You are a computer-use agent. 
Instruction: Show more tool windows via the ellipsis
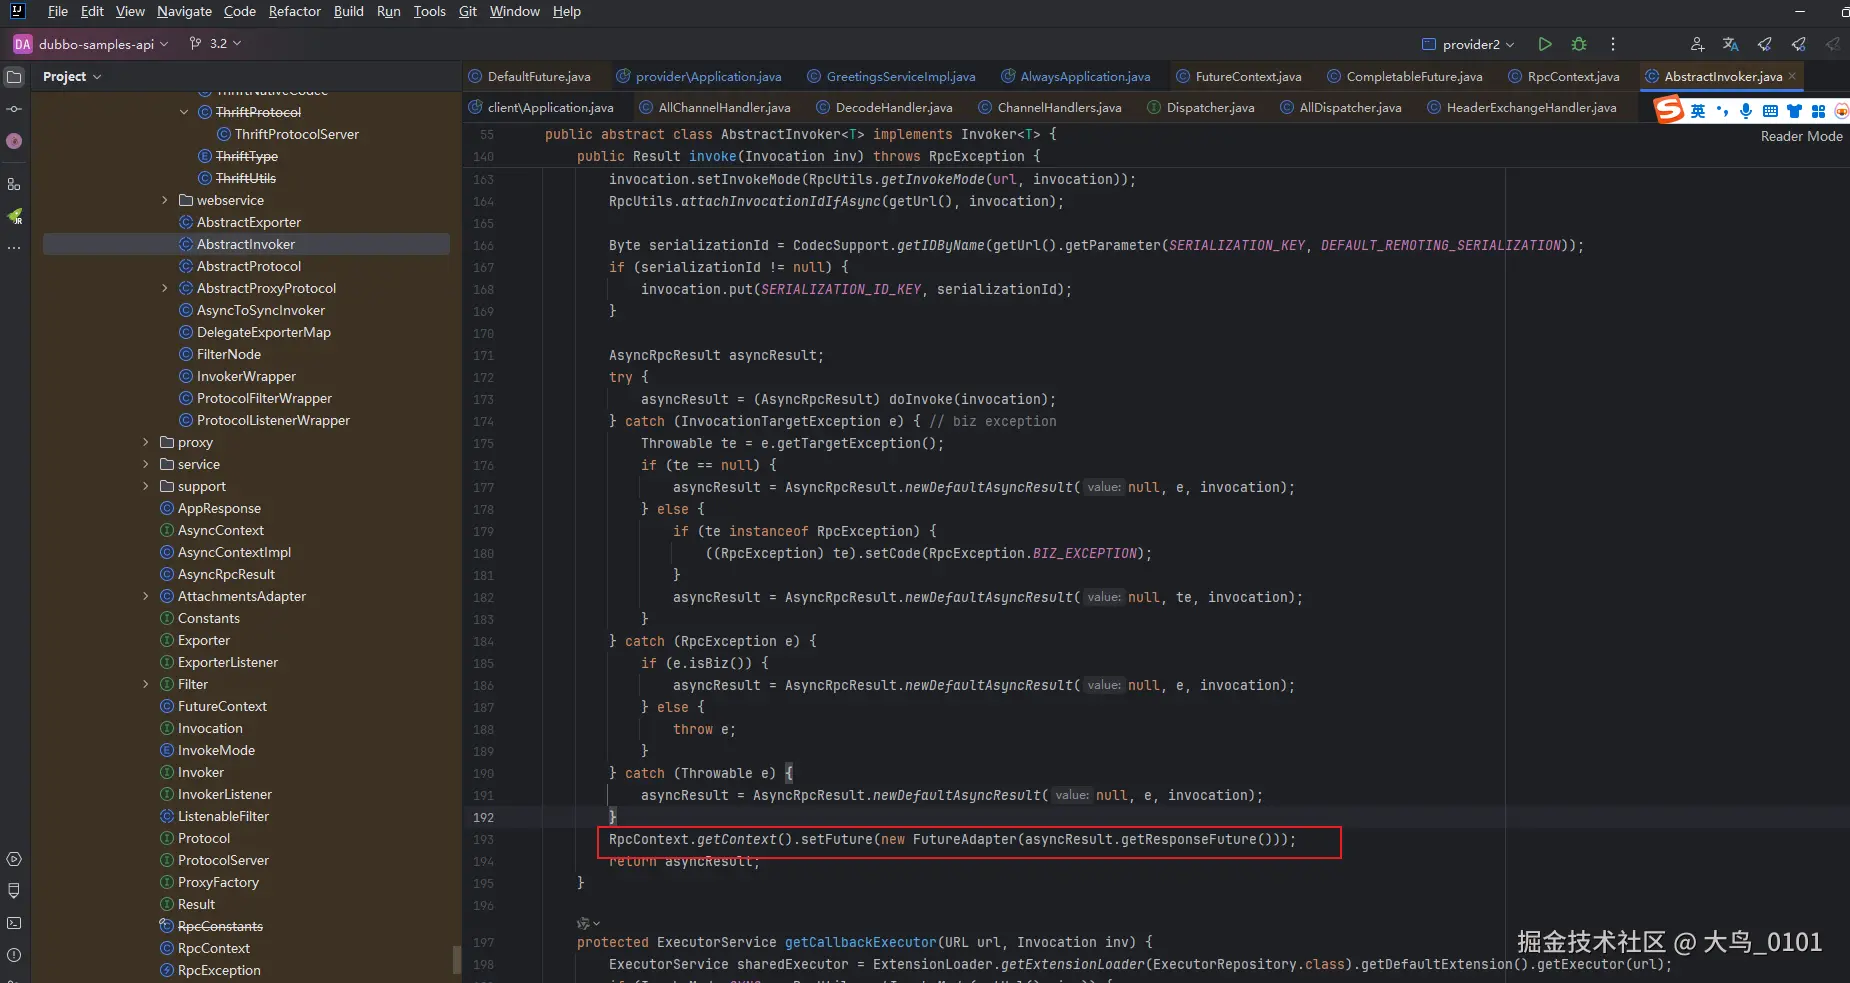coord(14,248)
